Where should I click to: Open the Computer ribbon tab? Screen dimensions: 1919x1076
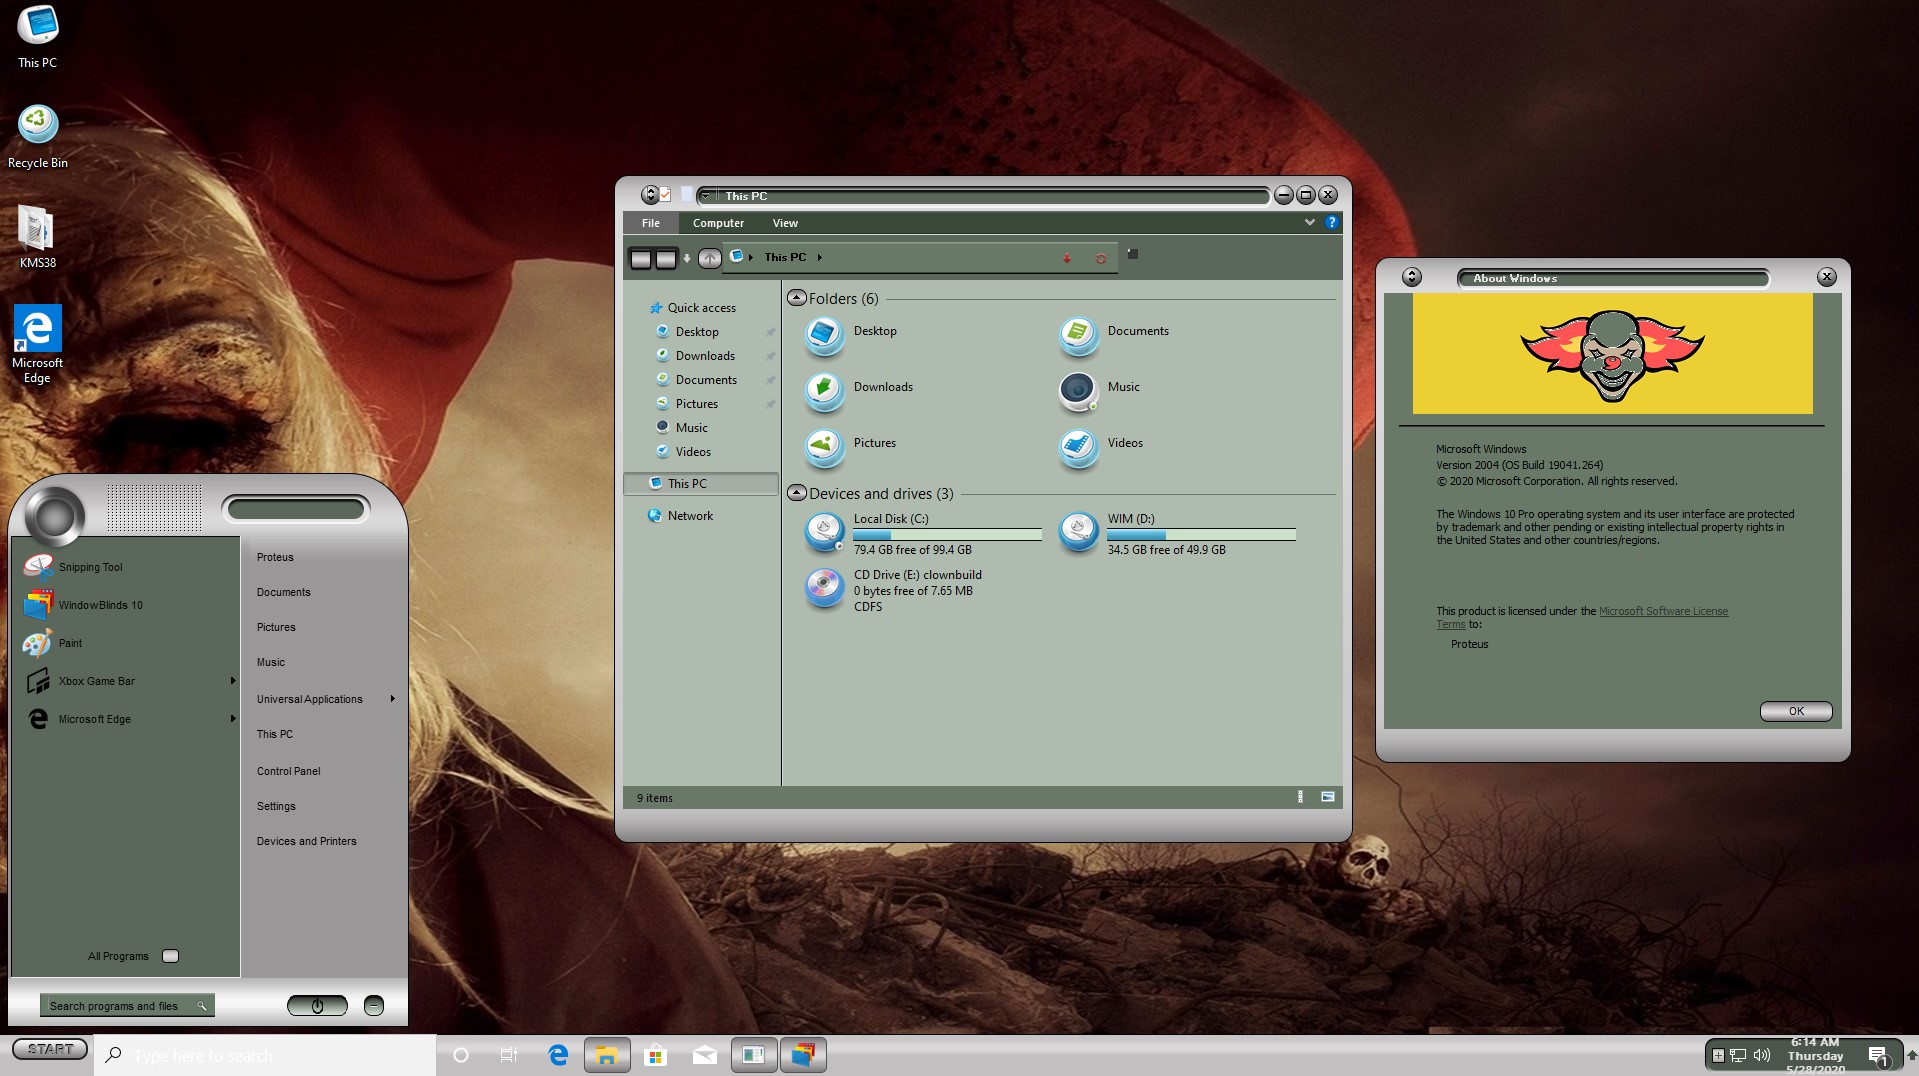[x=718, y=223]
